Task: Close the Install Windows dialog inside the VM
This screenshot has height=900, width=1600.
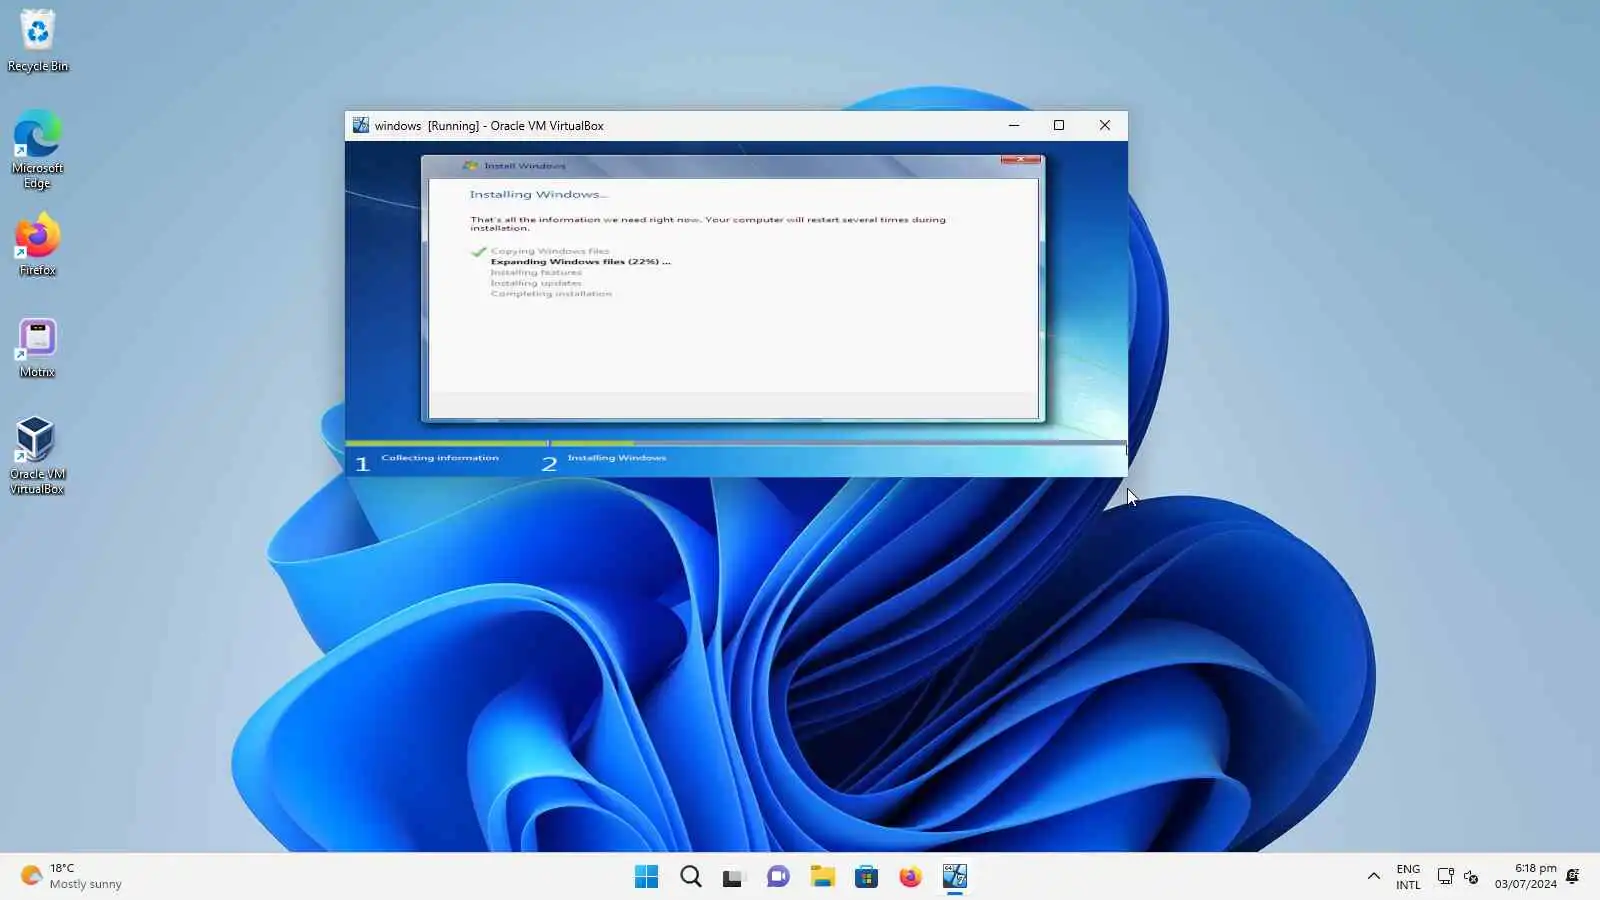Action: pyautogui.click(x=1020, y=160)
